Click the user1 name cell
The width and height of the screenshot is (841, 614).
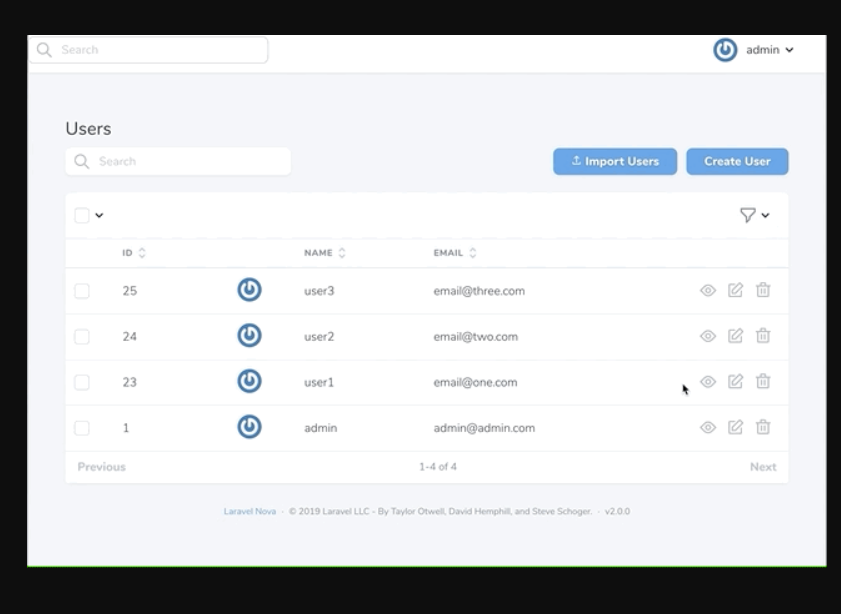[x=319, y=382]
